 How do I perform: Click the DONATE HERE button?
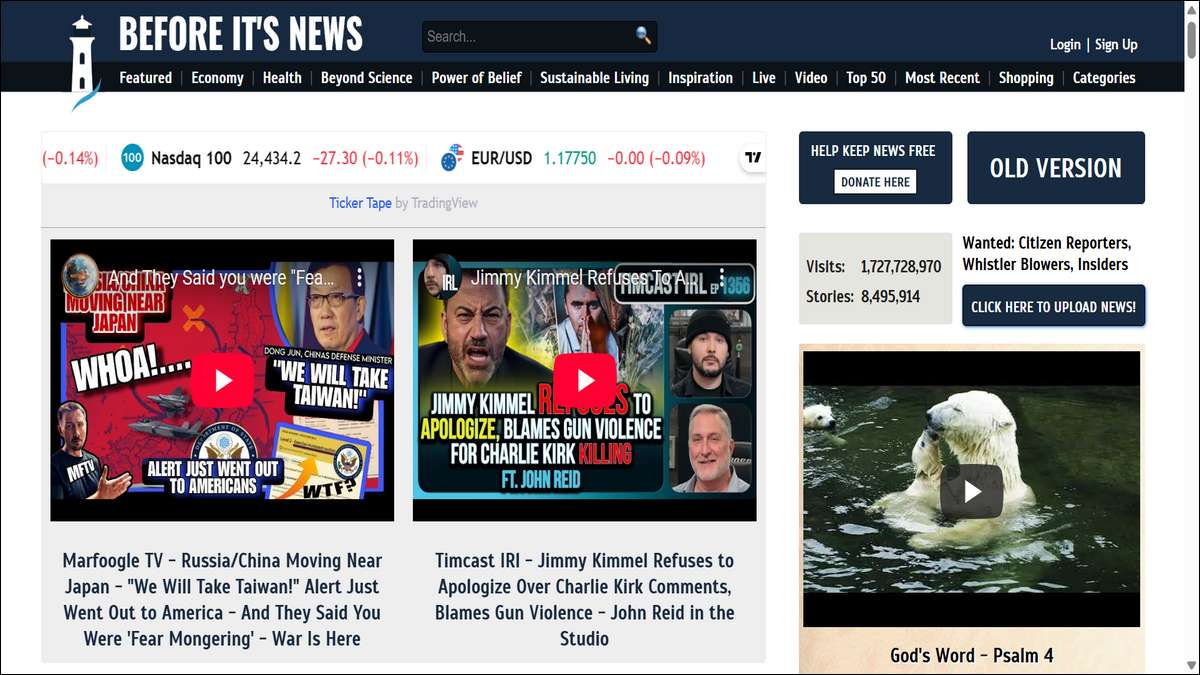coord(875,182)
